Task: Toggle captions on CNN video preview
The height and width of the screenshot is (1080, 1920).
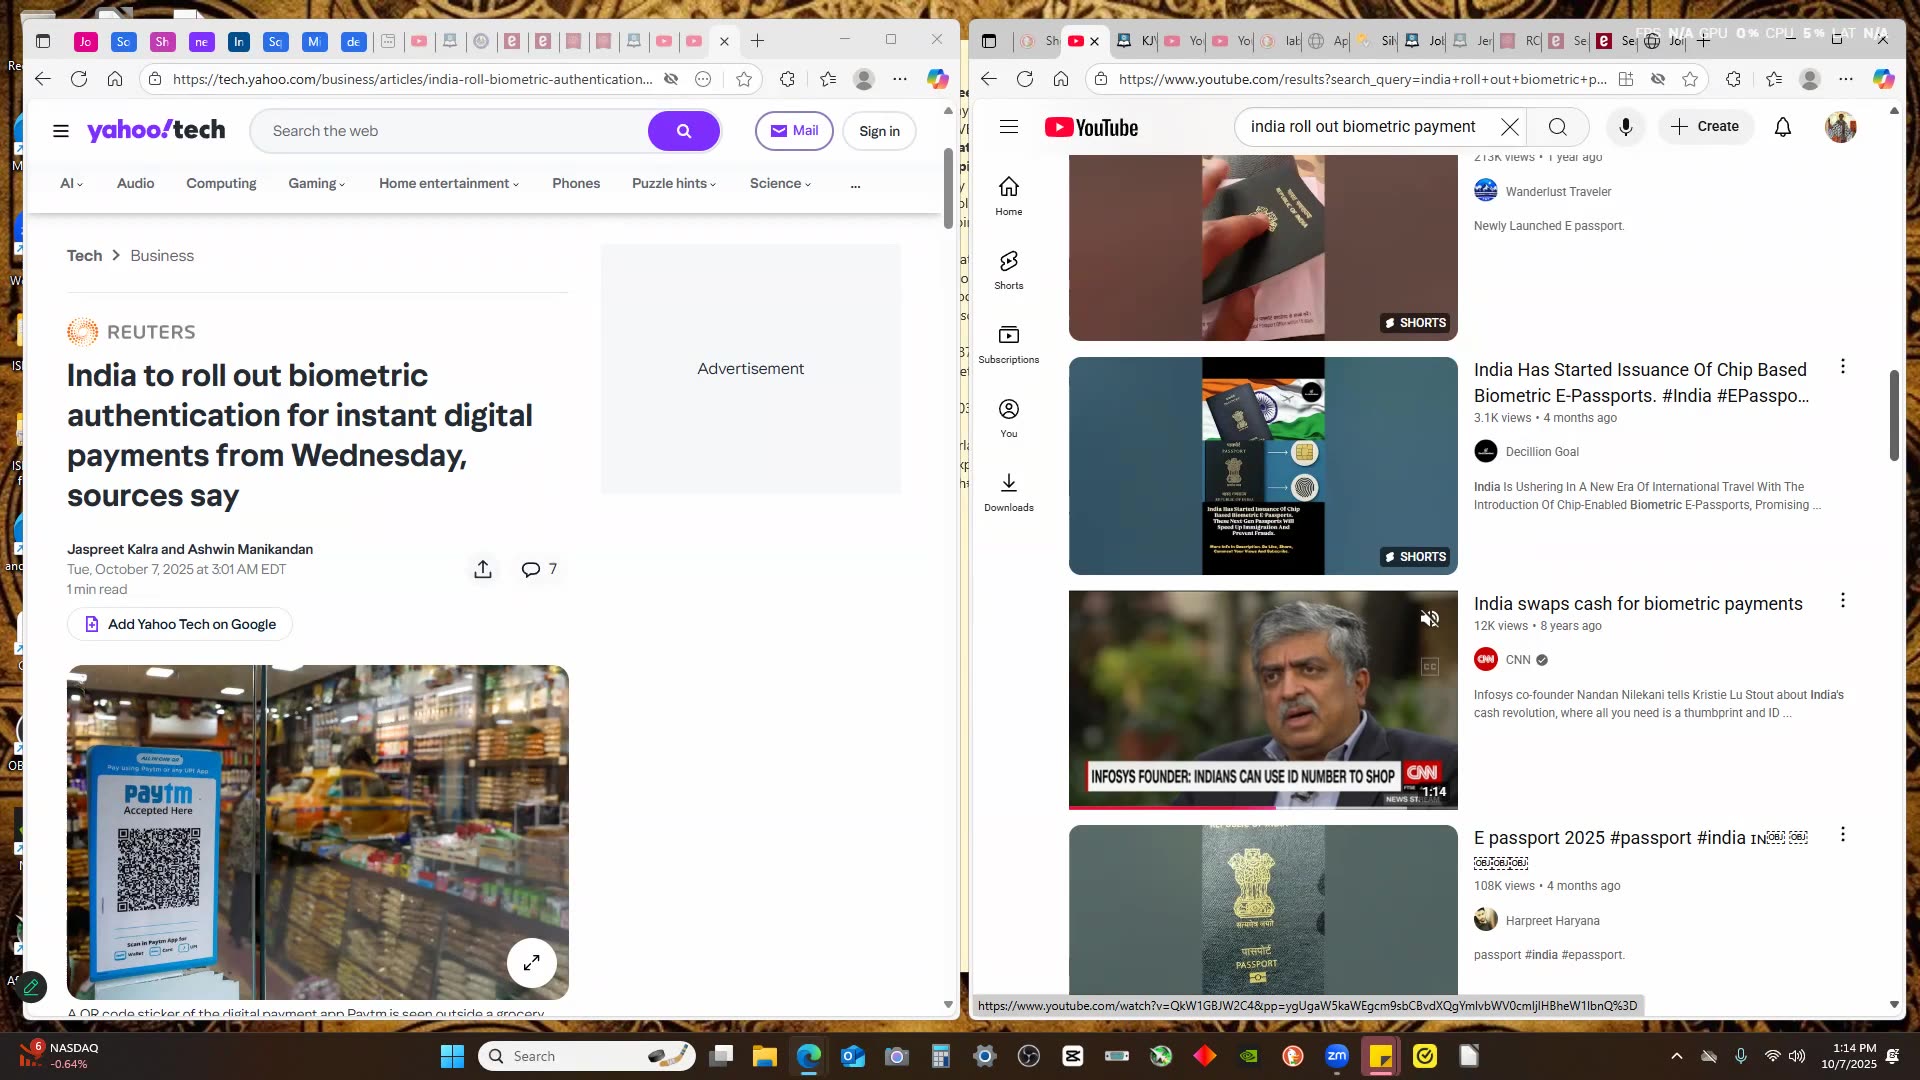Action: point(1429,667)
